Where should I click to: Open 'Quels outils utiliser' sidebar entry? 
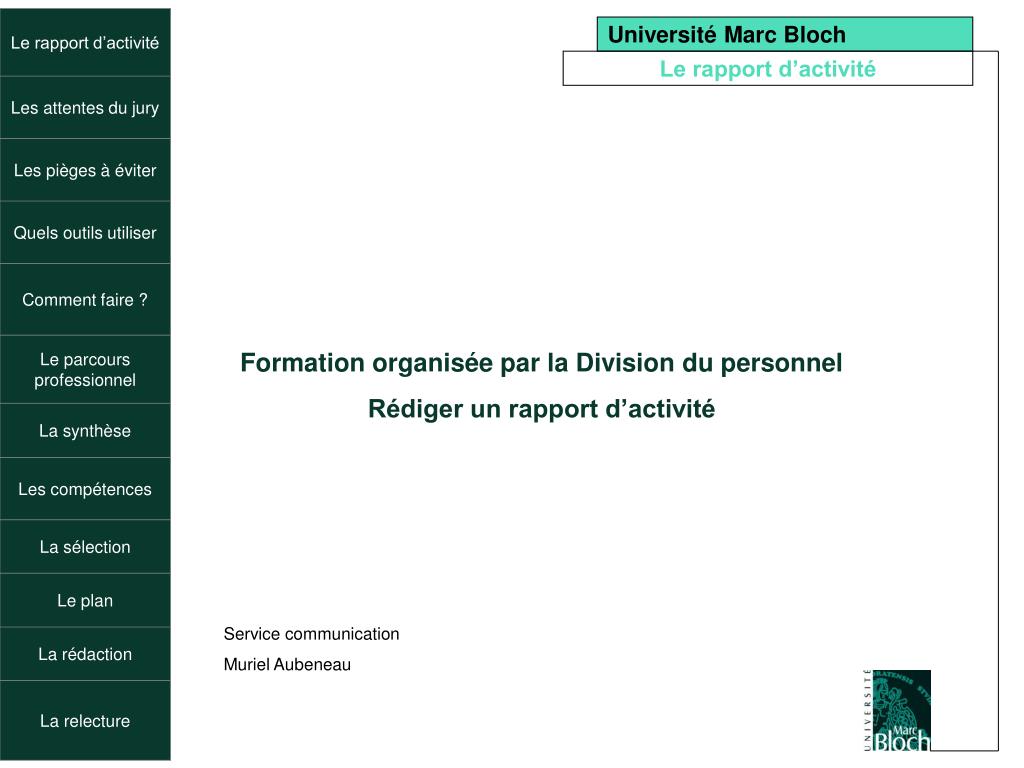85,233
